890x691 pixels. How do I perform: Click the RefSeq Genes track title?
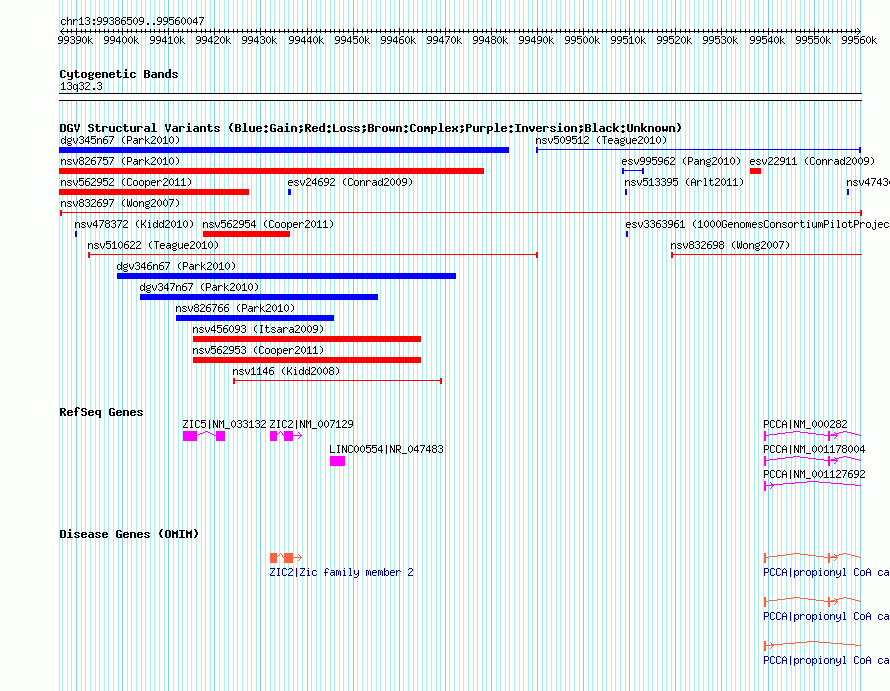click(x=101, y=412)
